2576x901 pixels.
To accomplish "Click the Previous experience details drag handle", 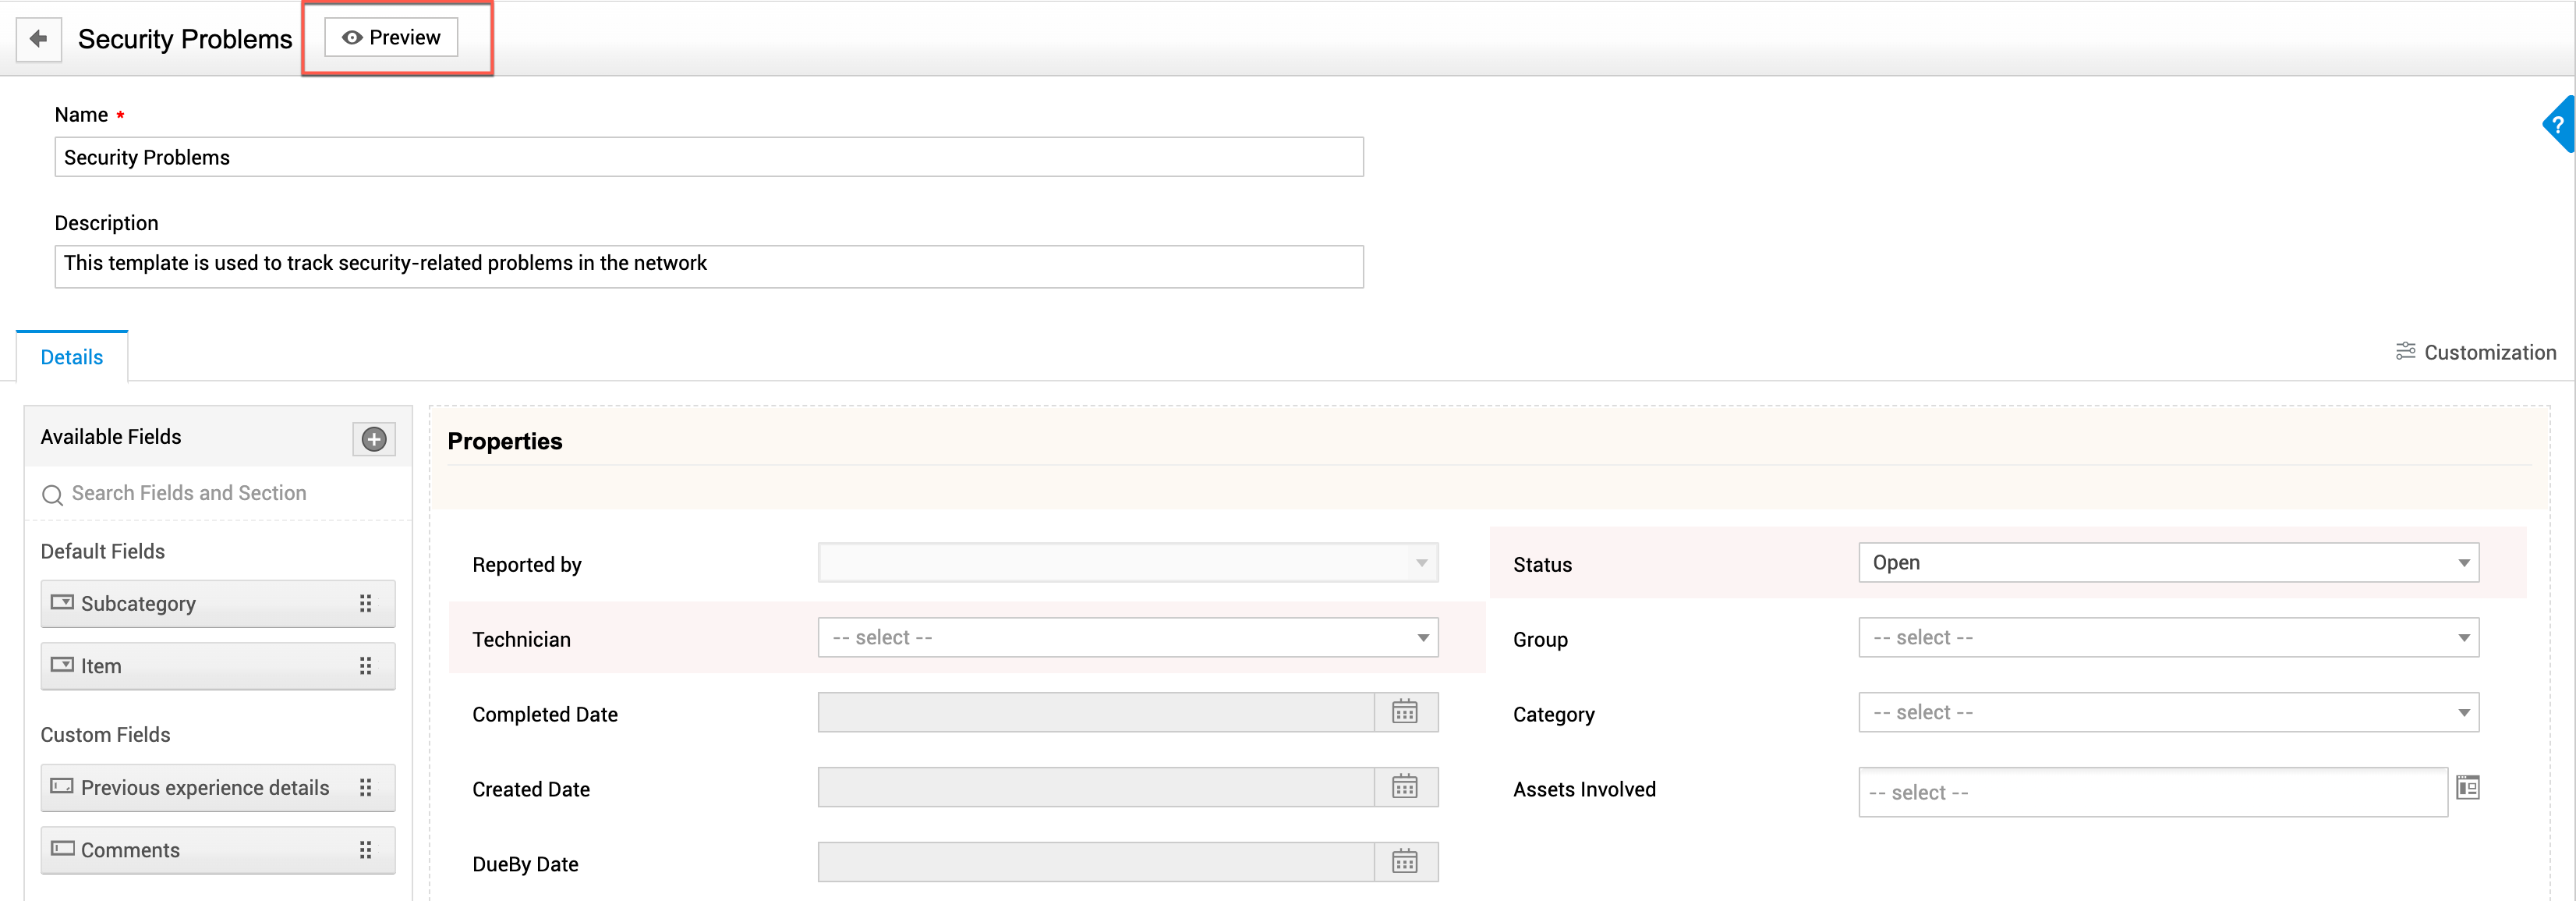I will [x=366, y=788].
